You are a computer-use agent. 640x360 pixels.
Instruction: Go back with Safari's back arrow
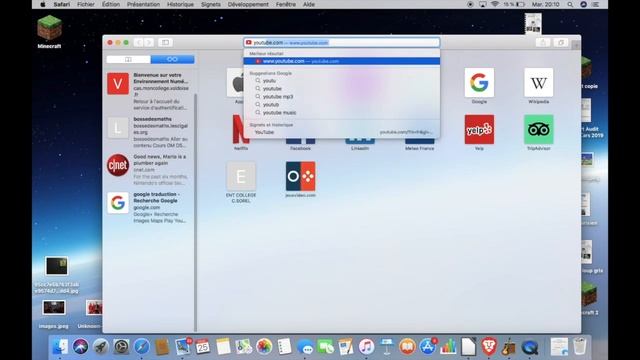(x=139, y=42)
